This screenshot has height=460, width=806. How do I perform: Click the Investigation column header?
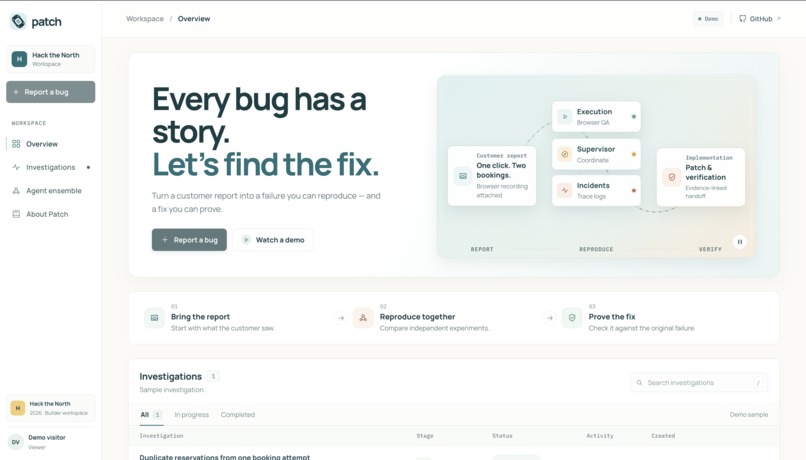click(x=161, y=436)
